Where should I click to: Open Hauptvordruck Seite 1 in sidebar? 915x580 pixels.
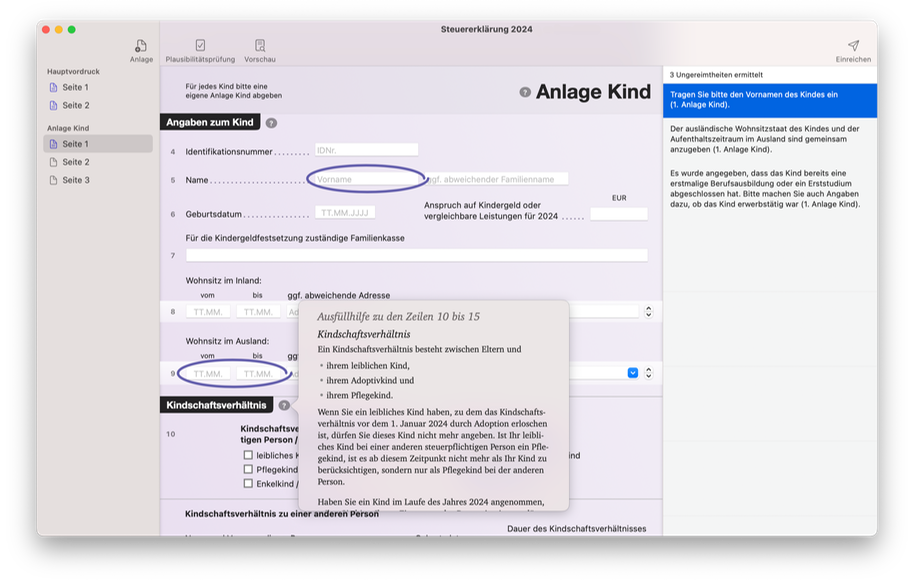75,88
